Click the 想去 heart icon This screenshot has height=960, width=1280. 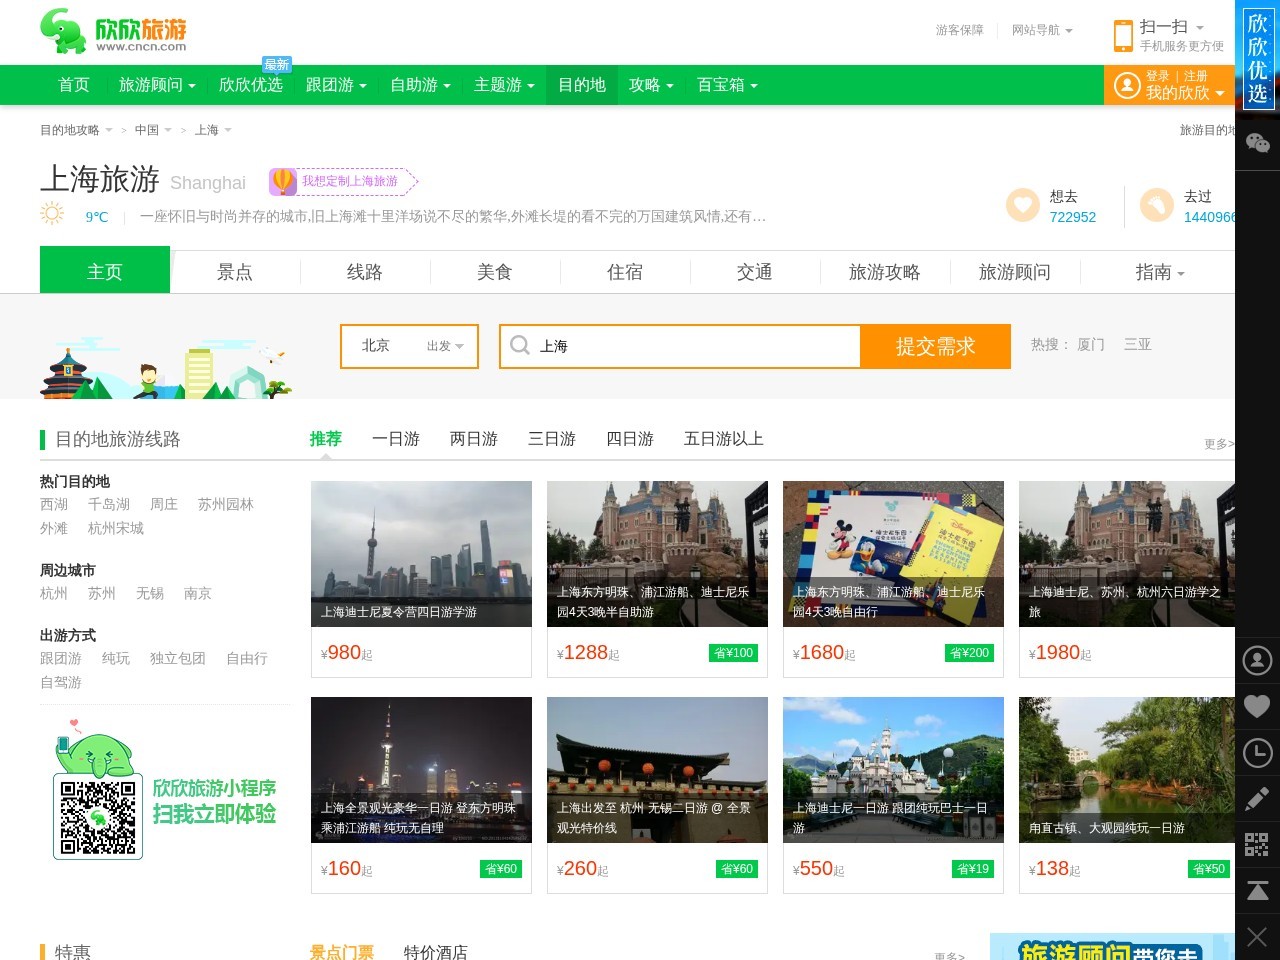click(1022, 205)
